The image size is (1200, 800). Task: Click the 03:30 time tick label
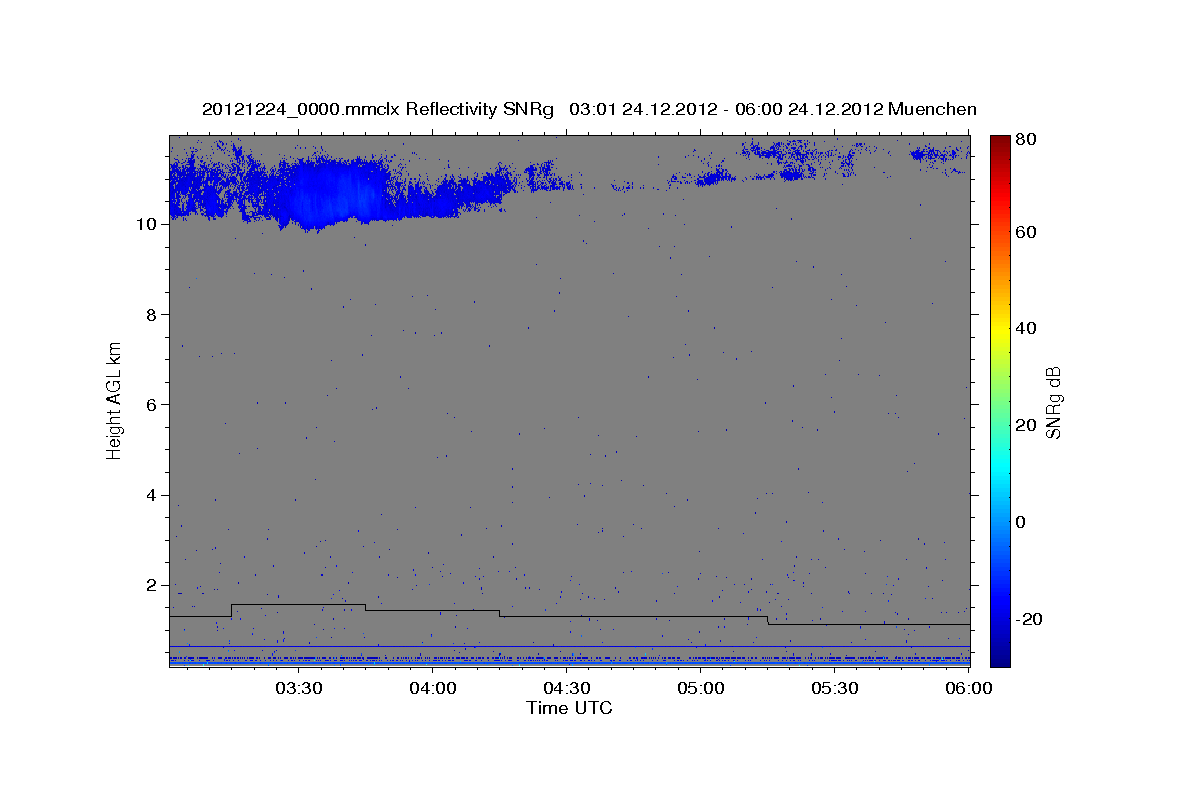click(298, 689)
